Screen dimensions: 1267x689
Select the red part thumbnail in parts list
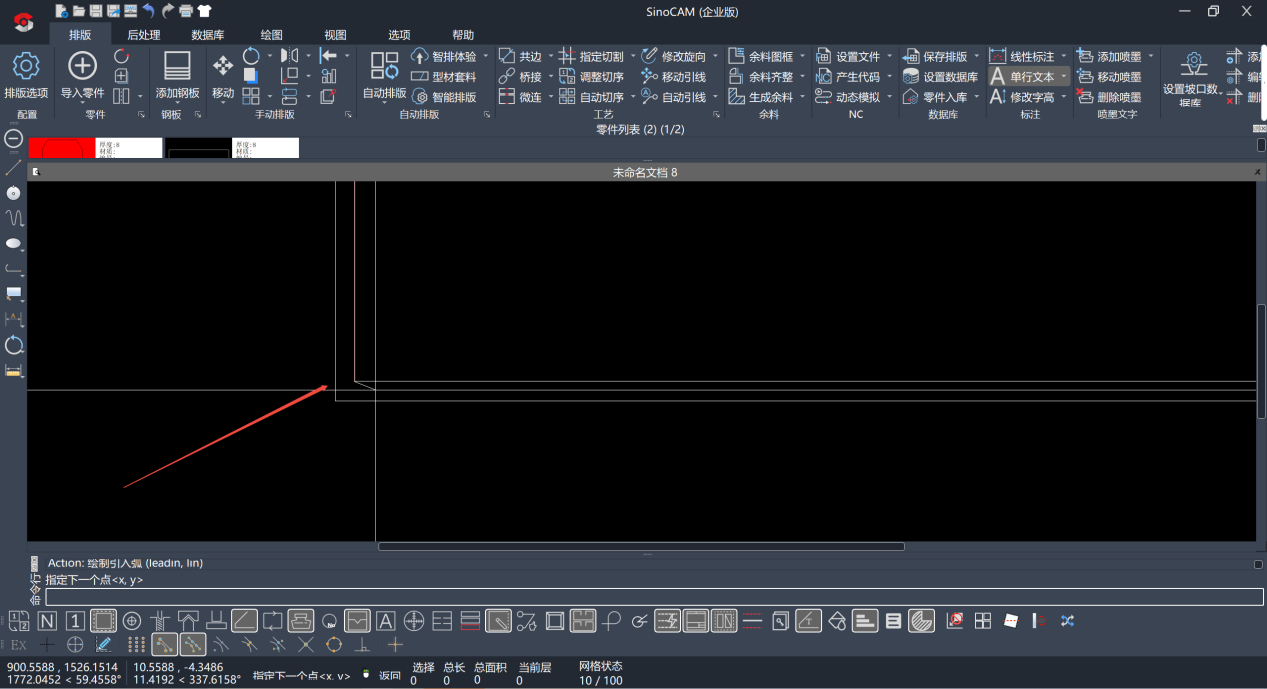pos(62,148)
